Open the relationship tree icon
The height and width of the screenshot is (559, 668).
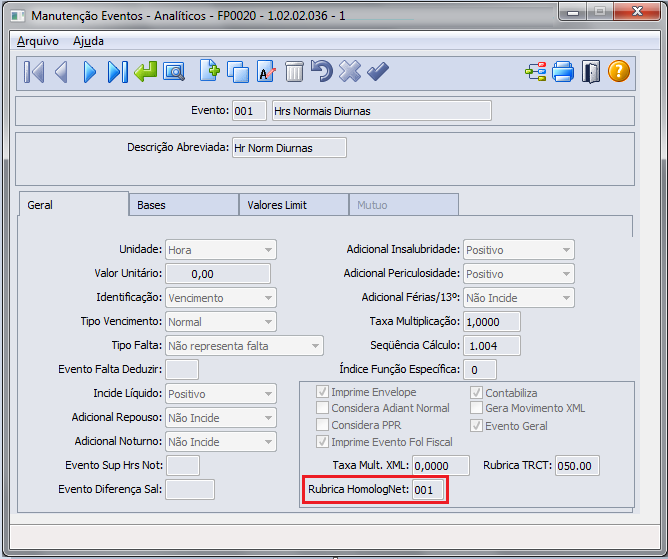click(x=535, y=72)
